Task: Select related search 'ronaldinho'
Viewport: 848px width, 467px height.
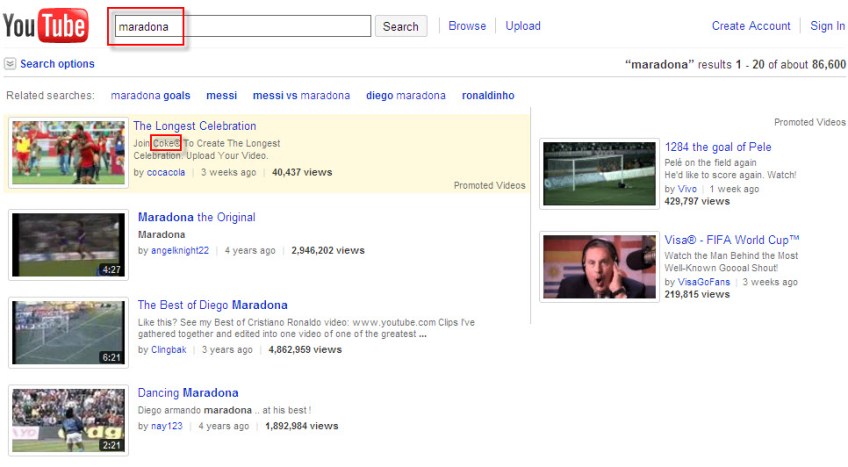Action: (x=488, y=96)
